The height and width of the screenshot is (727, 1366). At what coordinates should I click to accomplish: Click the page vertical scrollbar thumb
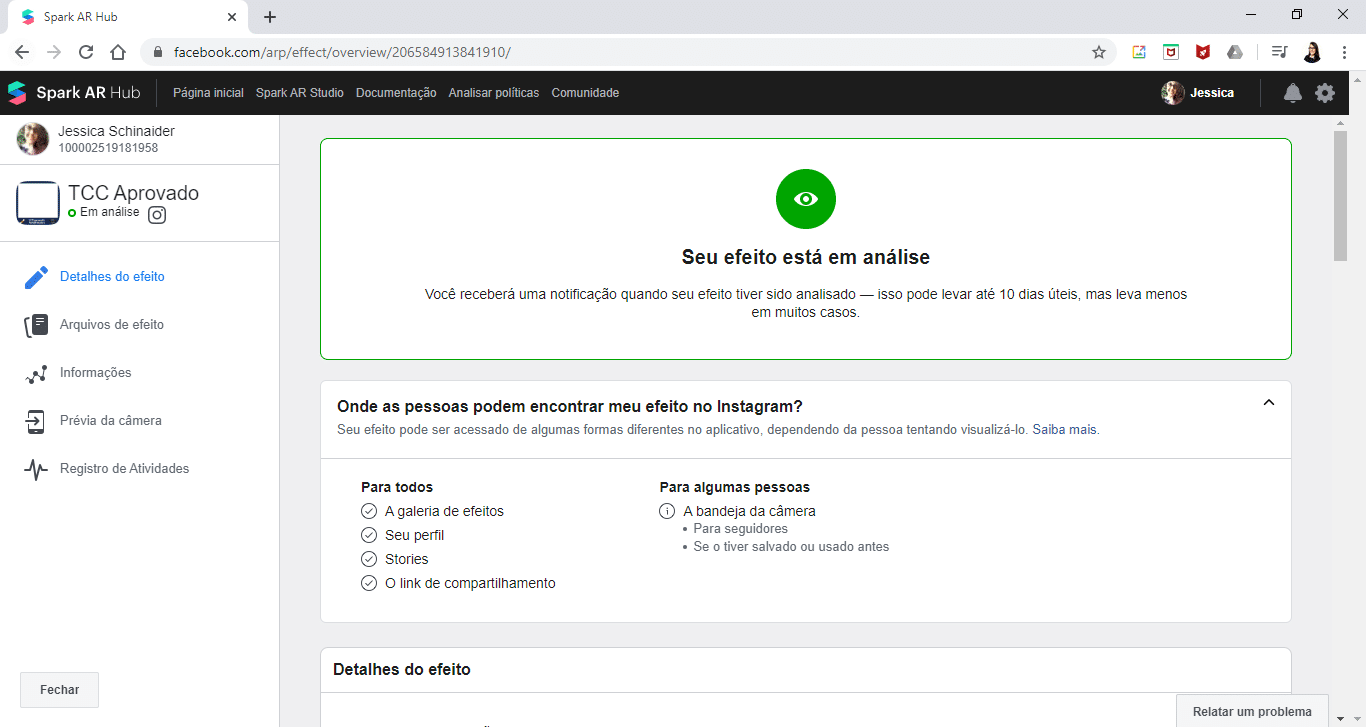point(1340,195)
